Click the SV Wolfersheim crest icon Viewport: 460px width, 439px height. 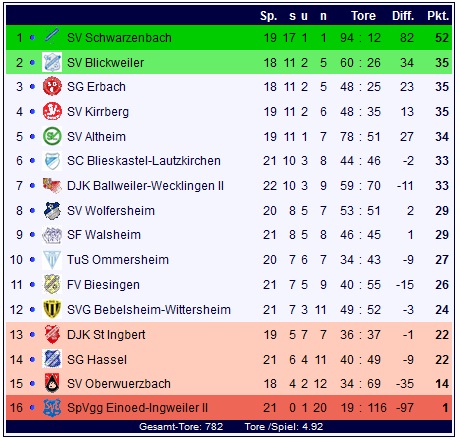click(52, 210)
